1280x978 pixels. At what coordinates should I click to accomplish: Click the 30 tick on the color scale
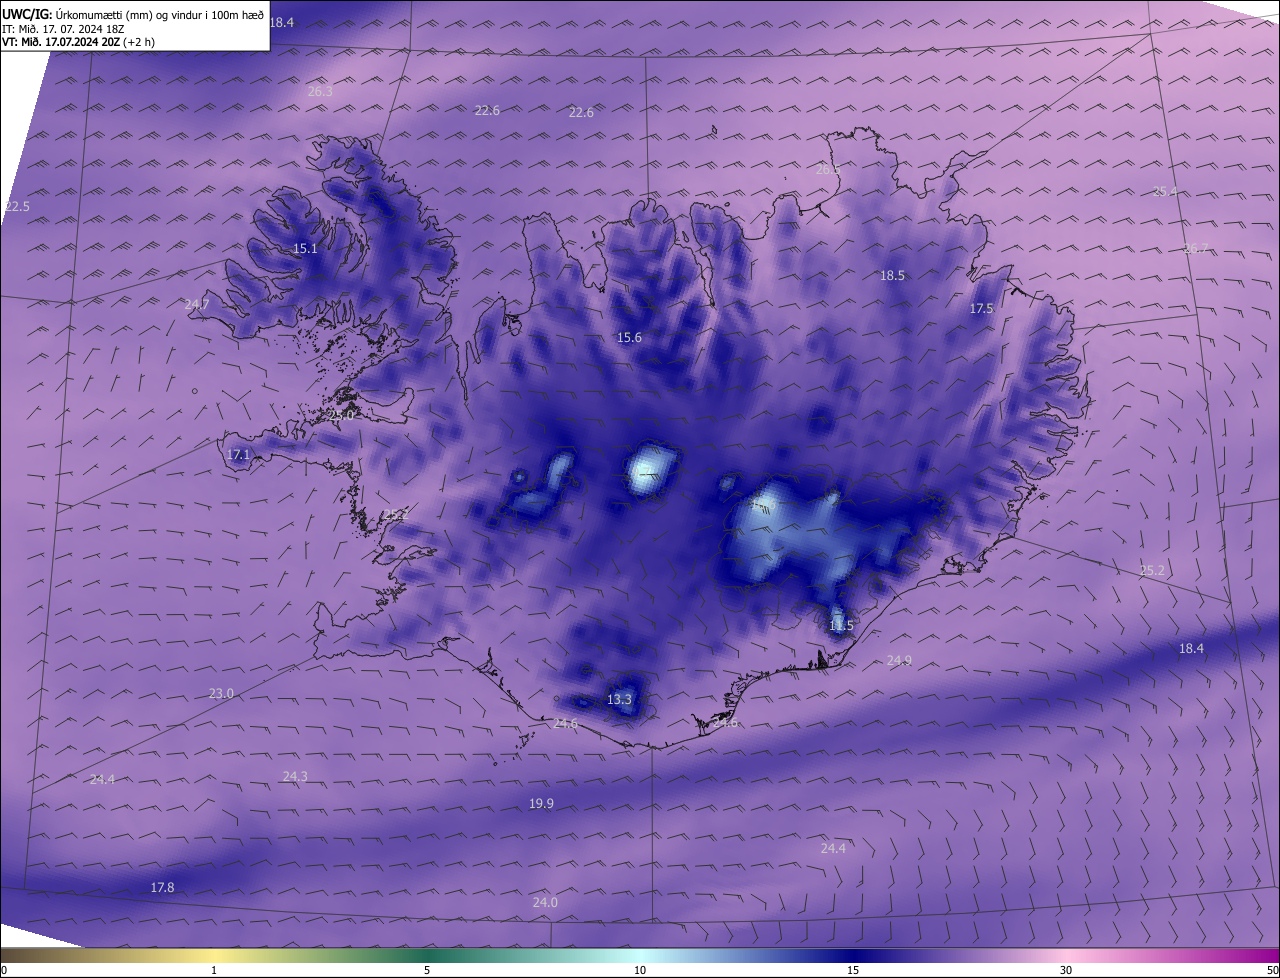[1066, 970]
